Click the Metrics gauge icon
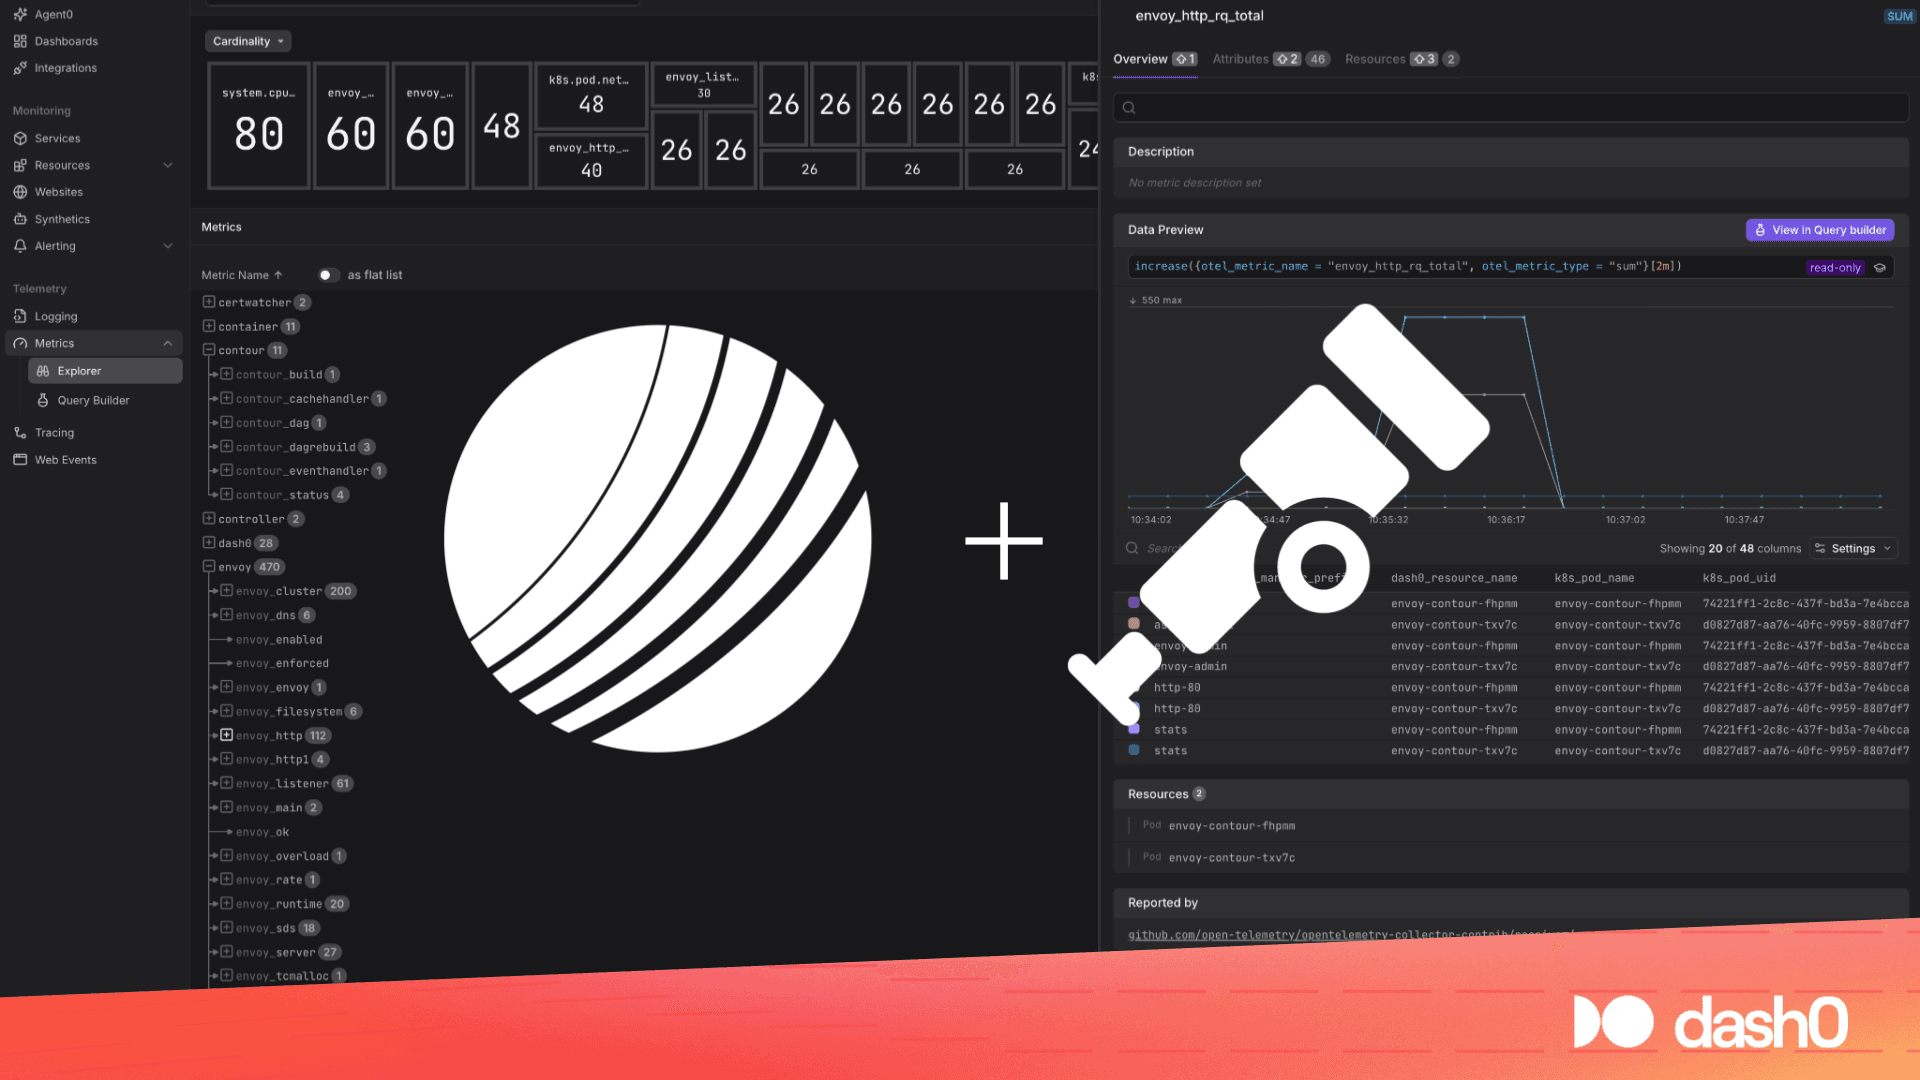Screen dimensions: 1920x1080 tap(20, 343)
